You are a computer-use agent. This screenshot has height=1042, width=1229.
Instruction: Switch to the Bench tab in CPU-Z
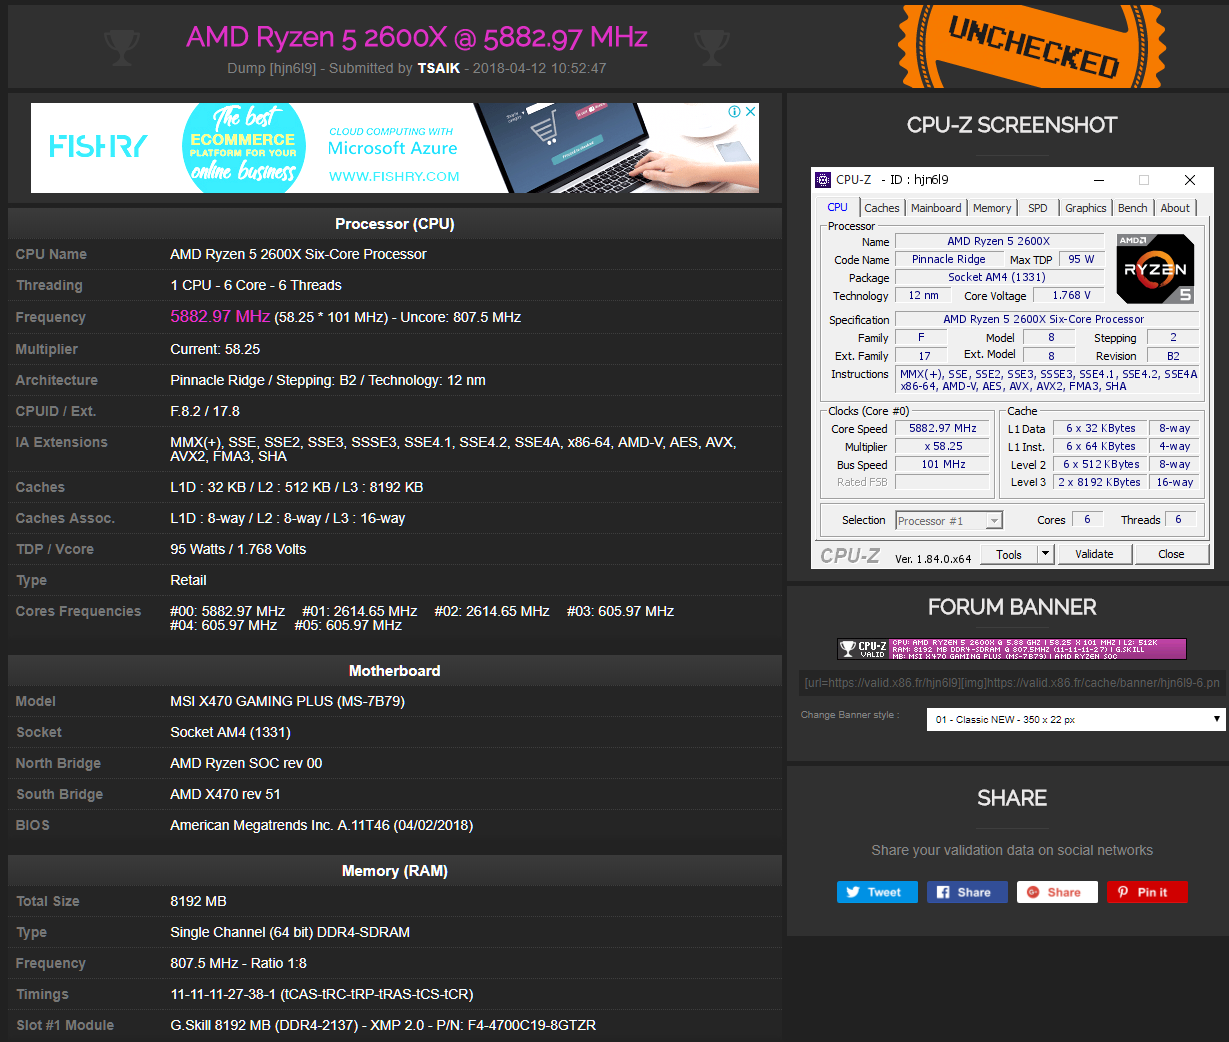click(x=1132, y=207)
